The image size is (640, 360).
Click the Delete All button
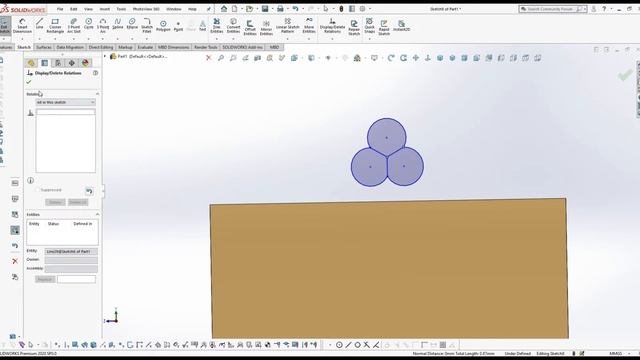pyautogui.click(x=78, y=202)
